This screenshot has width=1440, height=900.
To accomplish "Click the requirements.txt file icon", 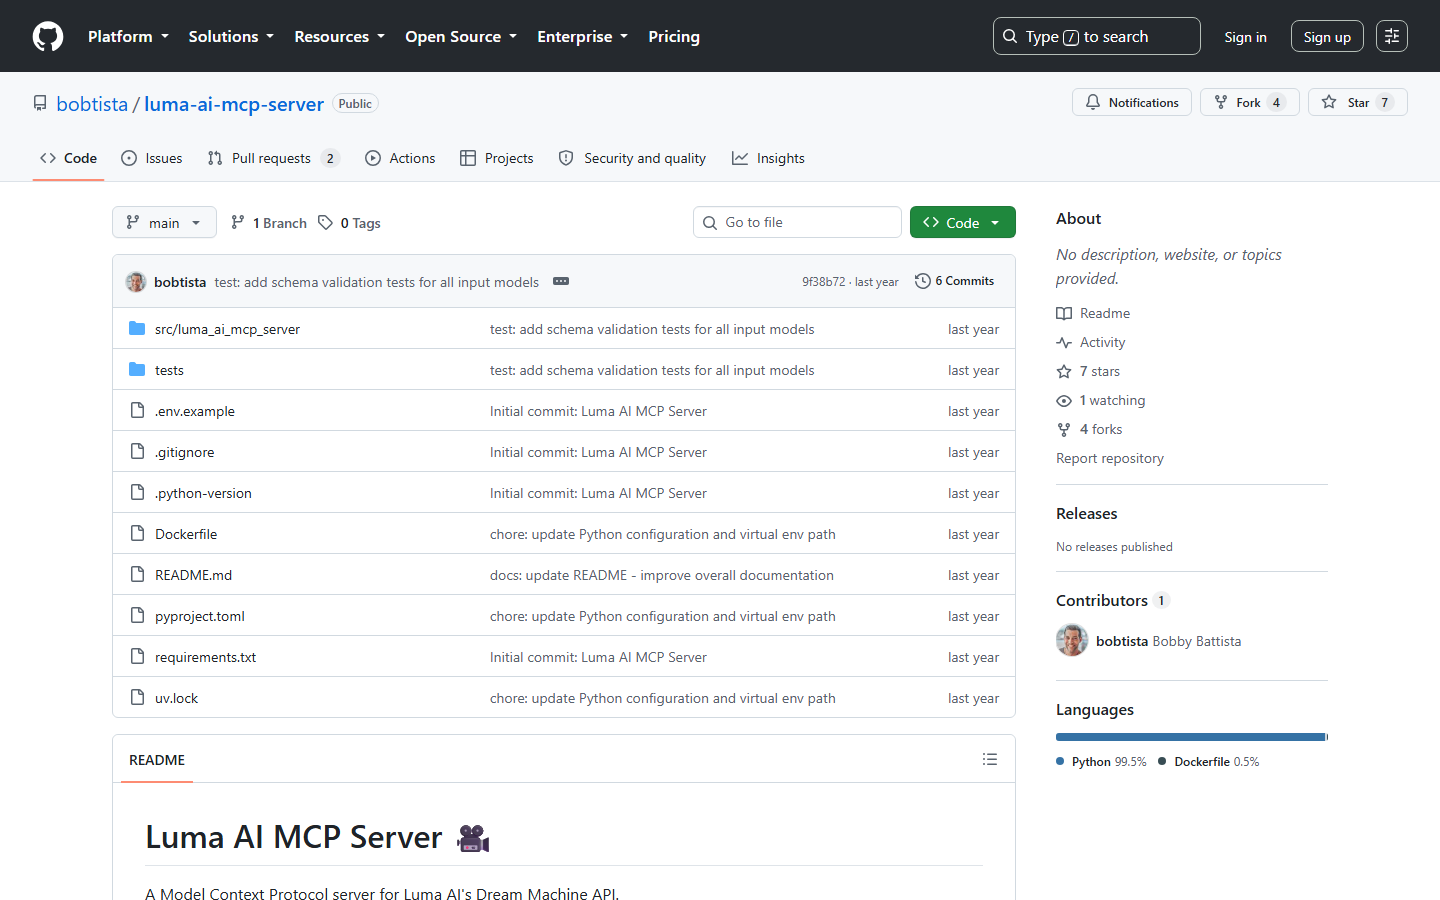I will pyautogui.click(x=137, y=656).
